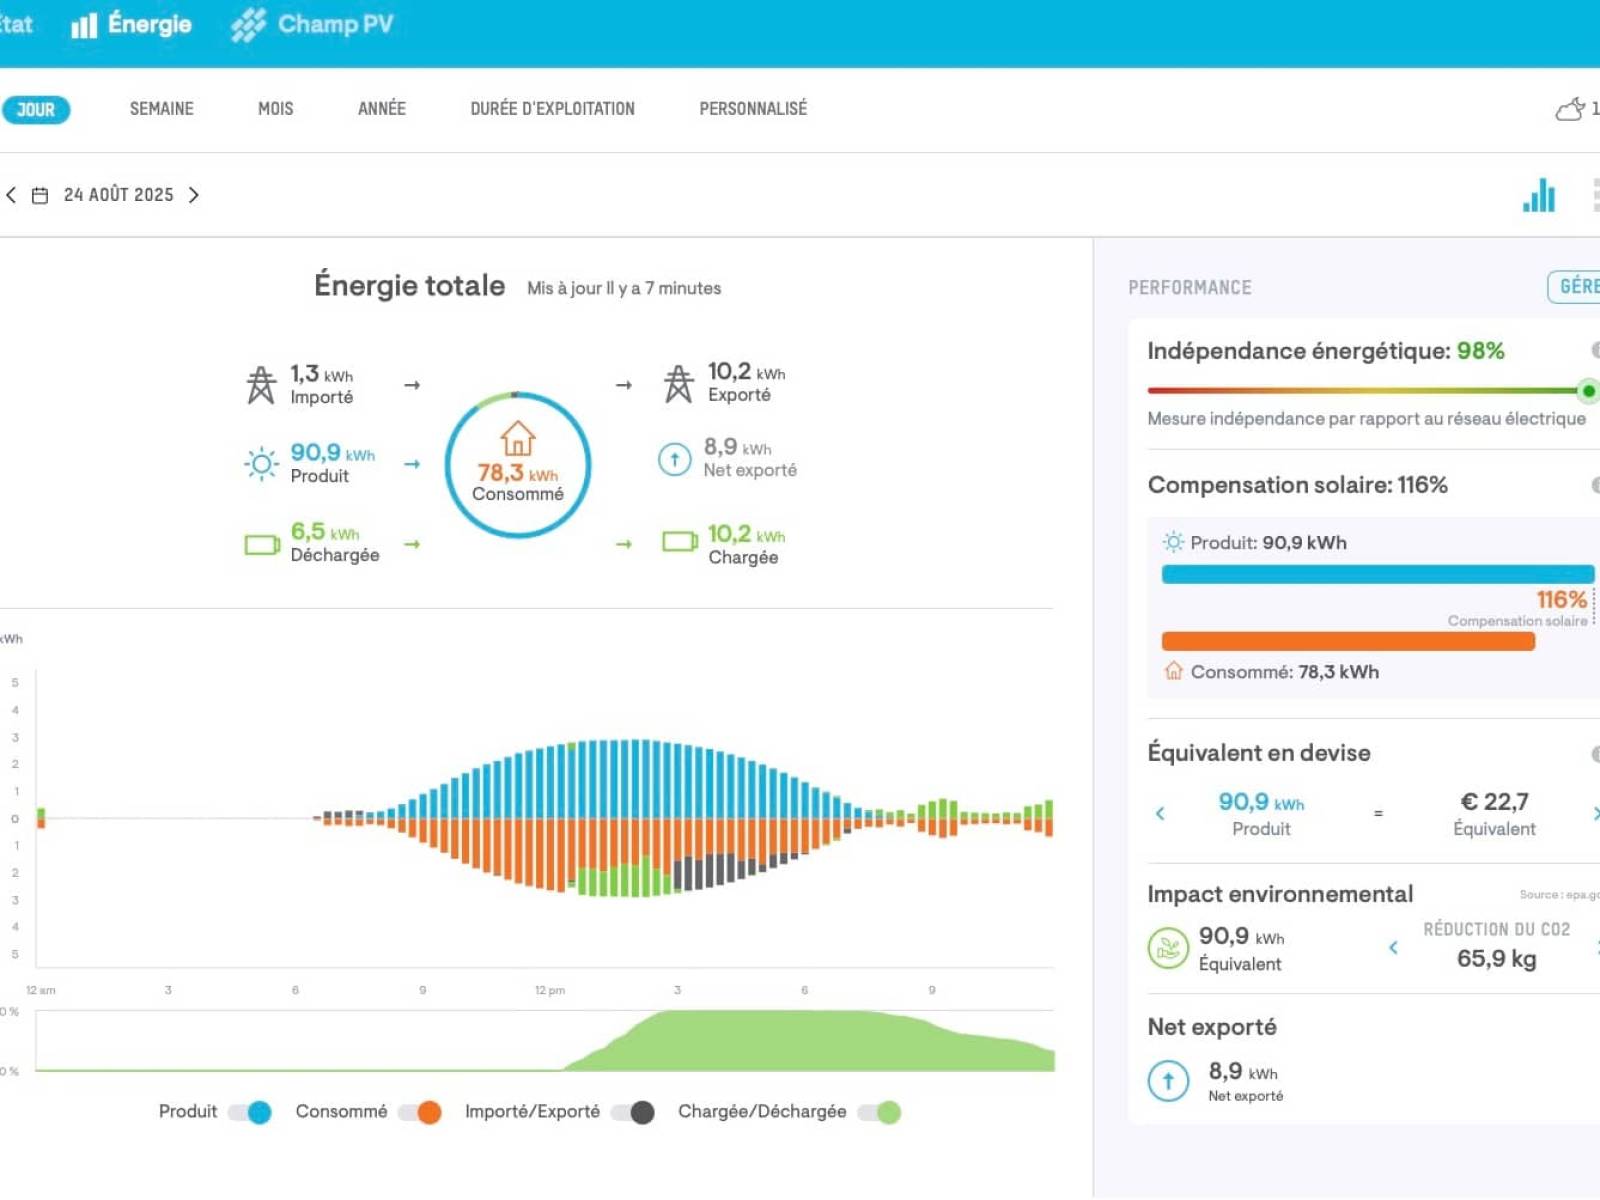This screenshot has height=1200, width=1600.
Task: Open the bar chart view icon
Action: pyautogui.click(x=1538, y=195)
